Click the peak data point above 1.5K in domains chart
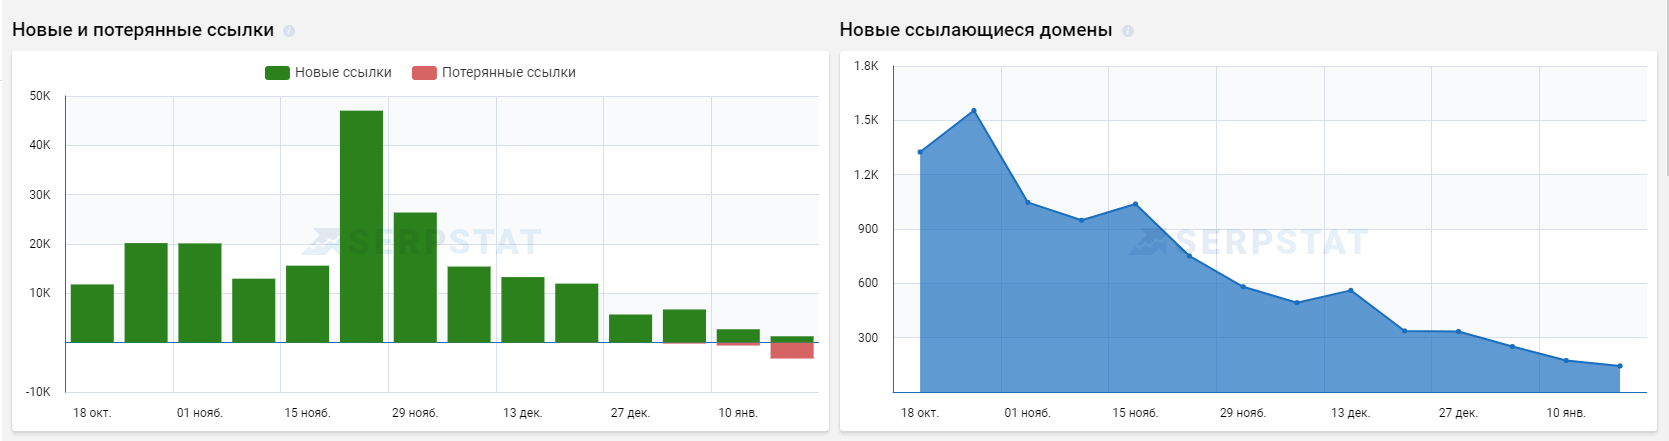This screenshot has width=1669, height=441. [974, 111]
